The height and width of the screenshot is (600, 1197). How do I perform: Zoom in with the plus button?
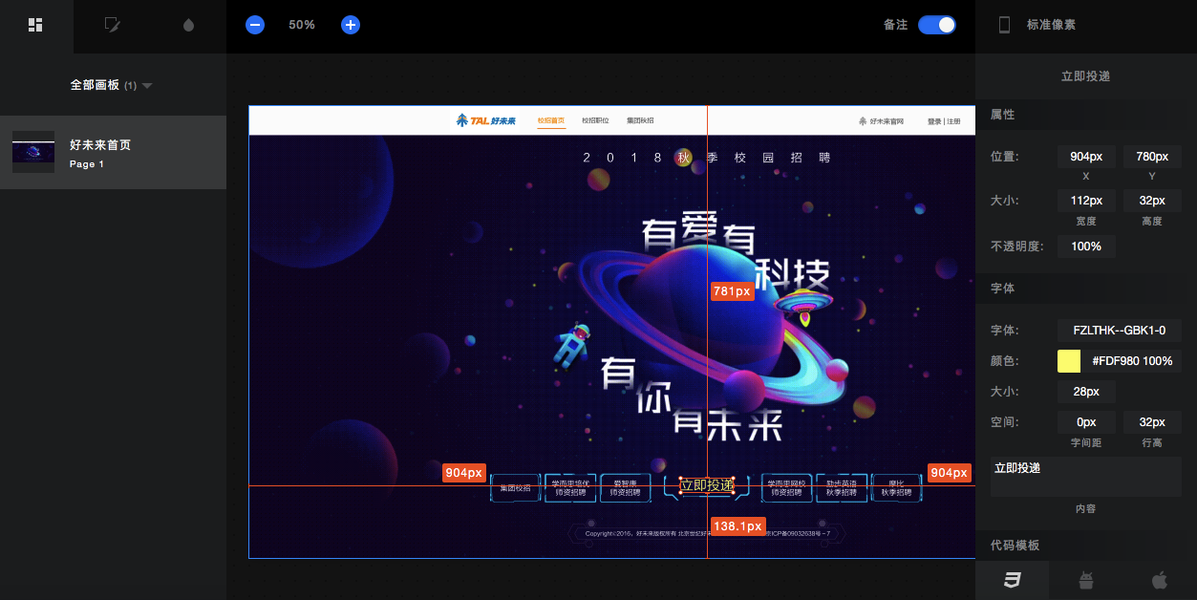click(350, 25)
